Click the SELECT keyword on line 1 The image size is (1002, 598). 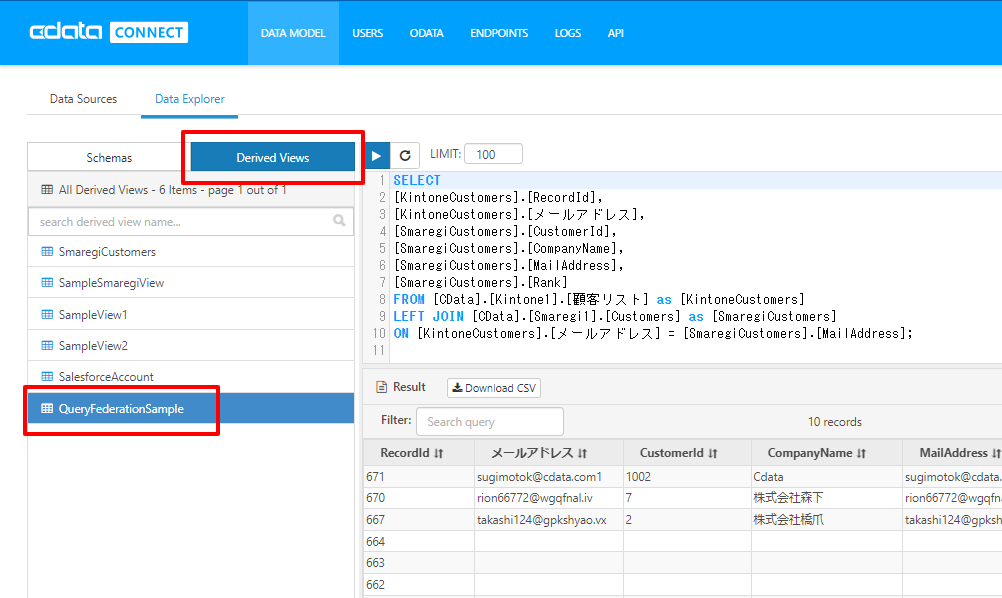pos(417,180)
